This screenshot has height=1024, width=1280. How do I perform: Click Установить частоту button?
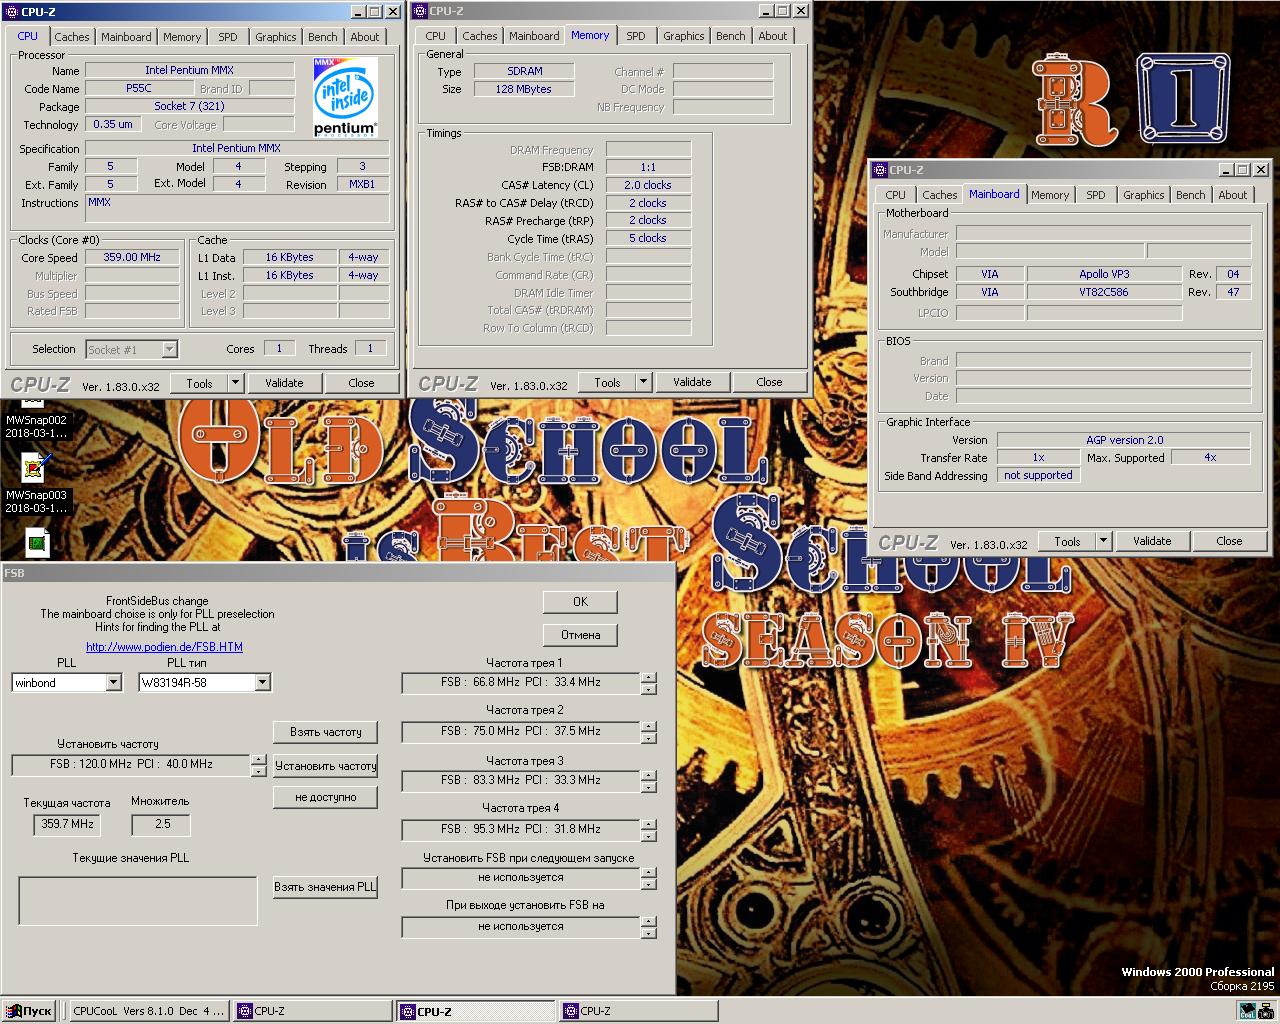tap(326, 766)
